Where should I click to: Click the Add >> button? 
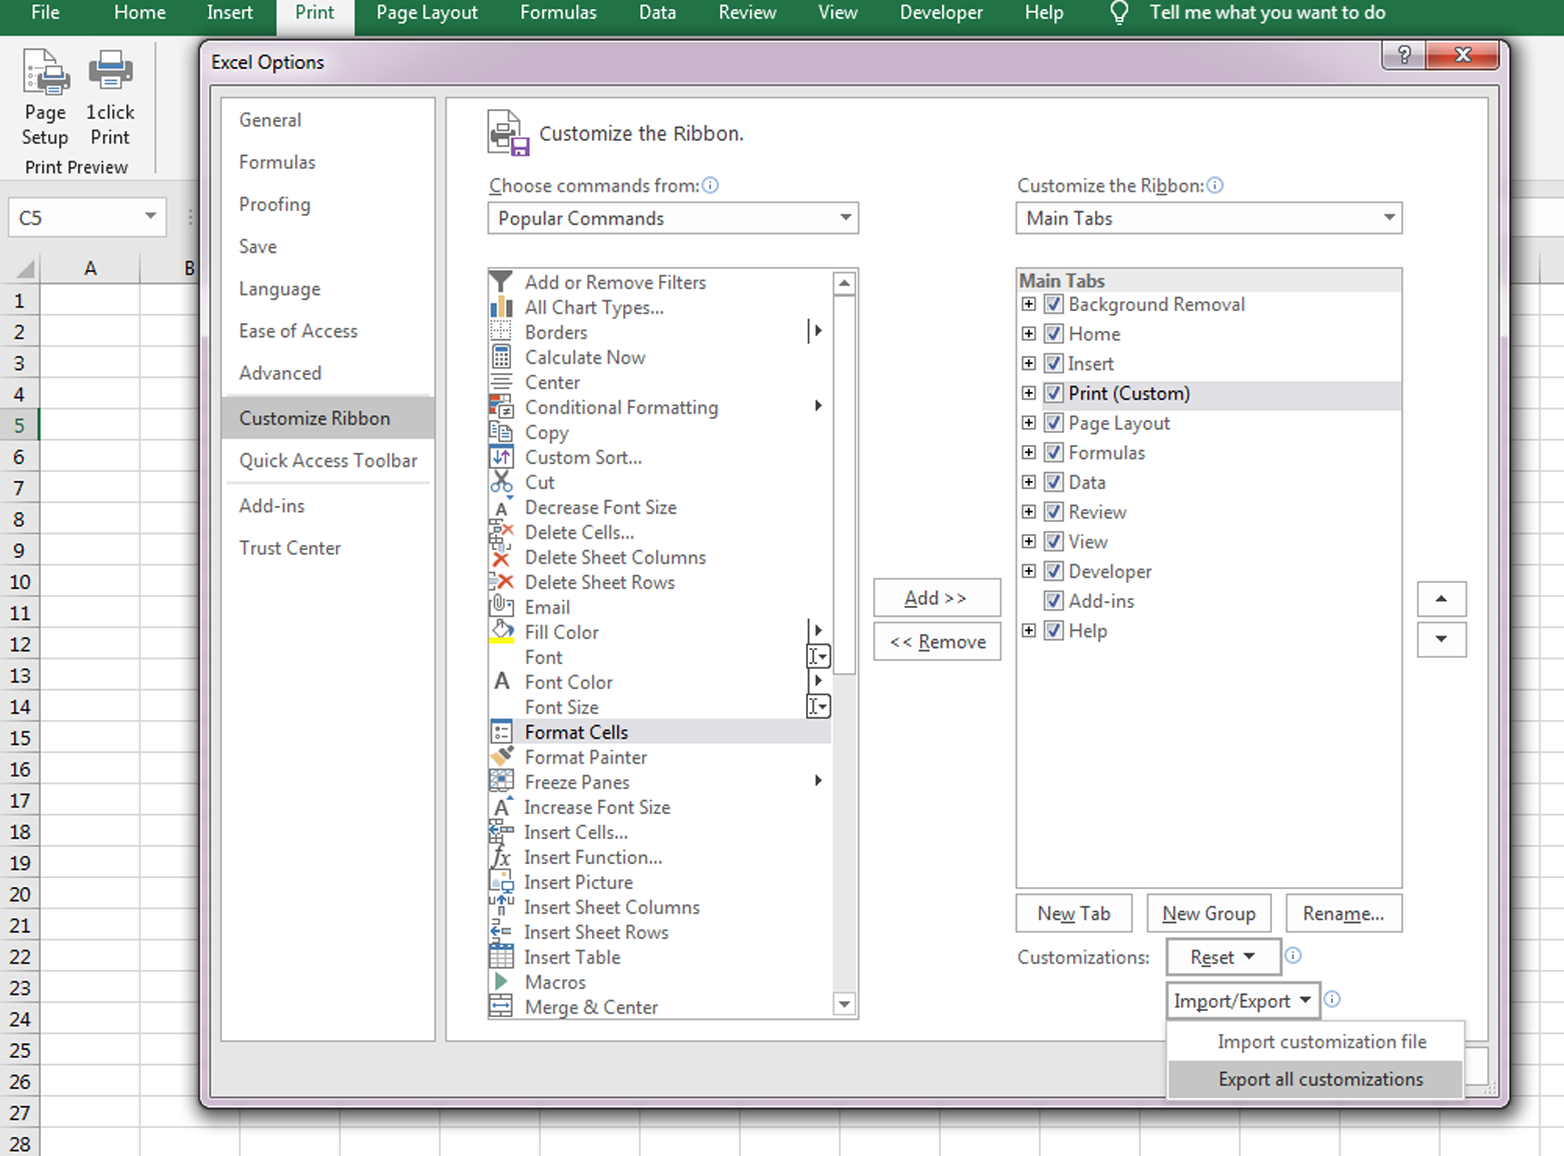coord(937,598)
